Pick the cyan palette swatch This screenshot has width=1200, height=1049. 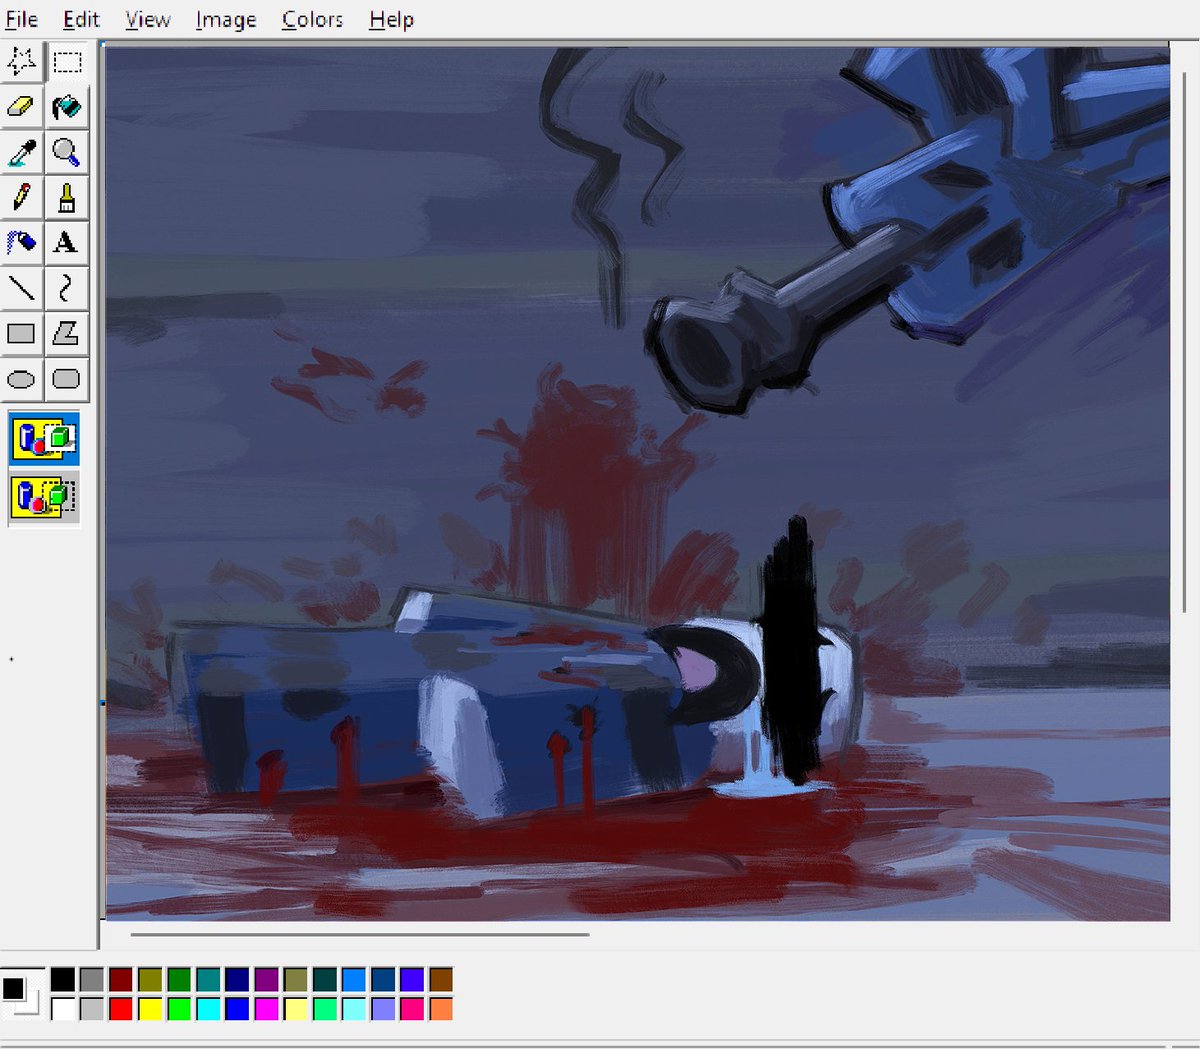208,1008
